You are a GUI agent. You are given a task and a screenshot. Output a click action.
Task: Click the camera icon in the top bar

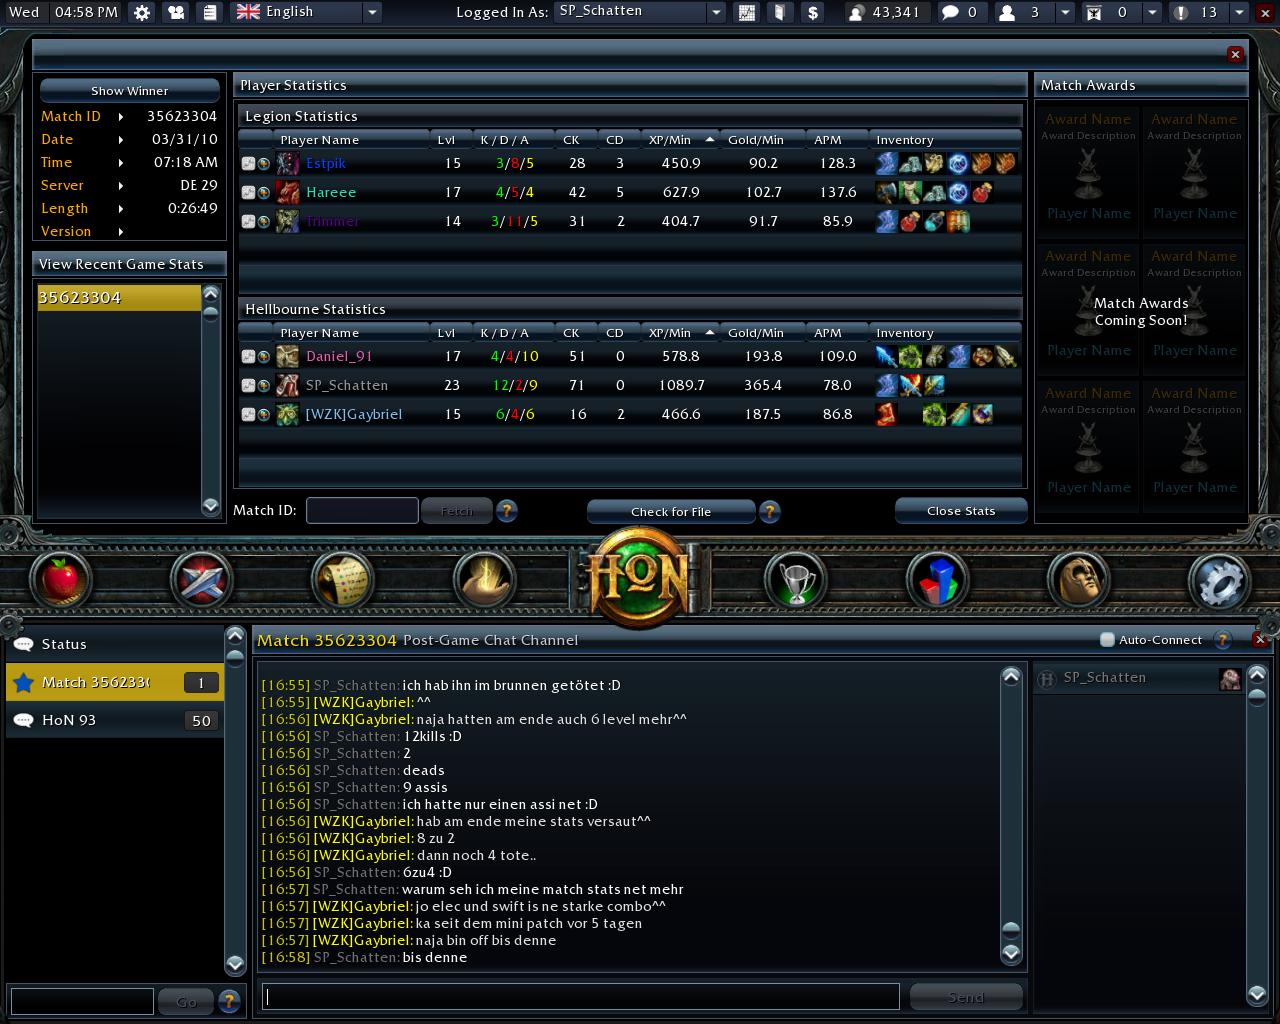pos(176,12)
